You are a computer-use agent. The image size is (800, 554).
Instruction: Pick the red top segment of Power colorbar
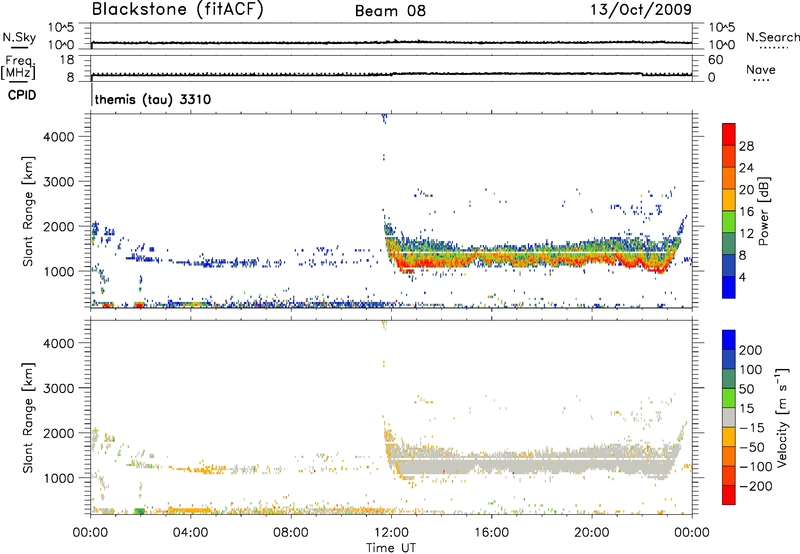coord(729,135)
